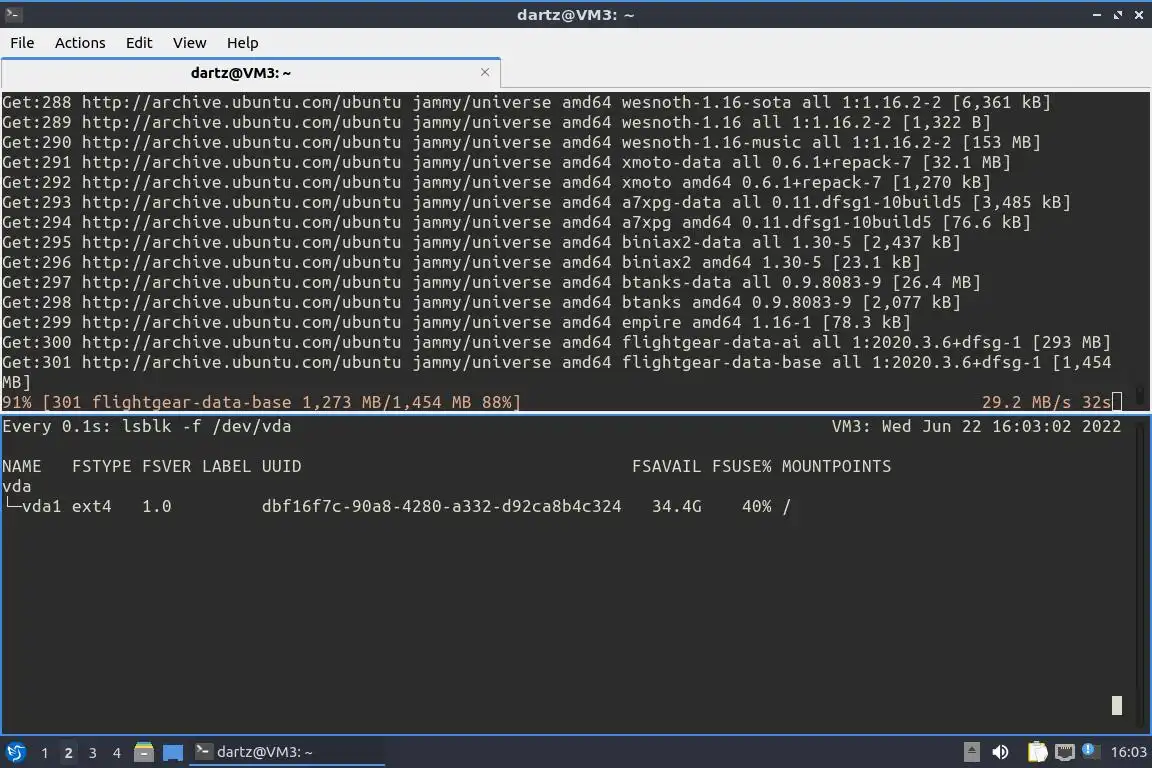Image resolution: width=1152 pixels, height=768 pixels.
Task: Click the 29.2 MB/s download speed
Action: (1026, 402)
